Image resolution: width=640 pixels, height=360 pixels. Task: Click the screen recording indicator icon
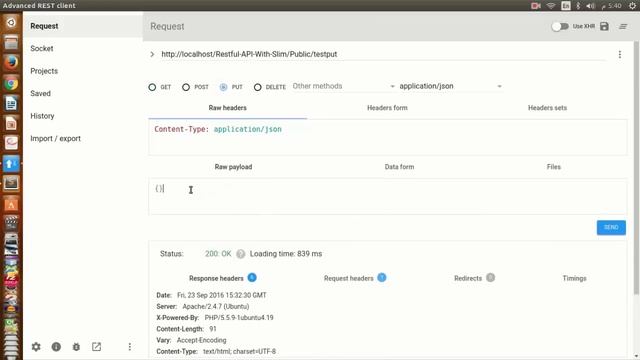(536, 6)
